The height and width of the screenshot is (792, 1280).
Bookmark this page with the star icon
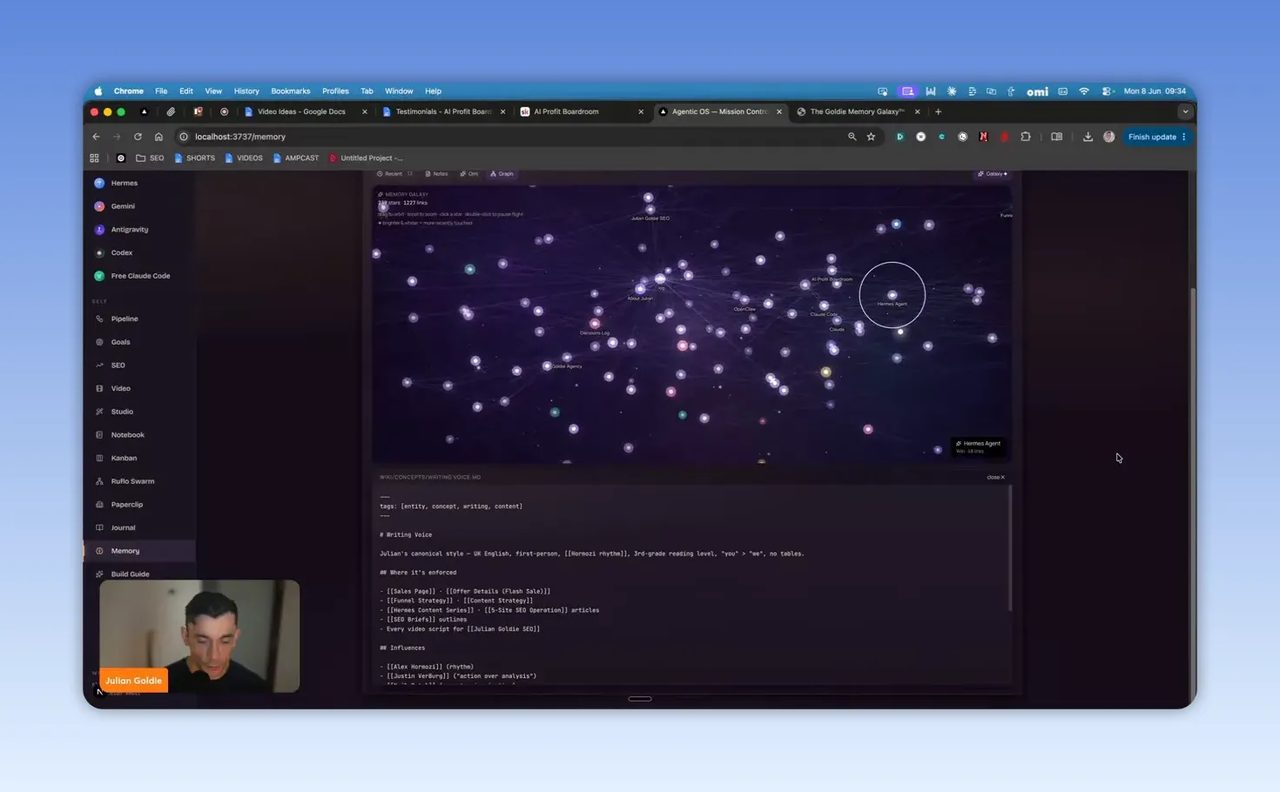[x=871, y=137]
